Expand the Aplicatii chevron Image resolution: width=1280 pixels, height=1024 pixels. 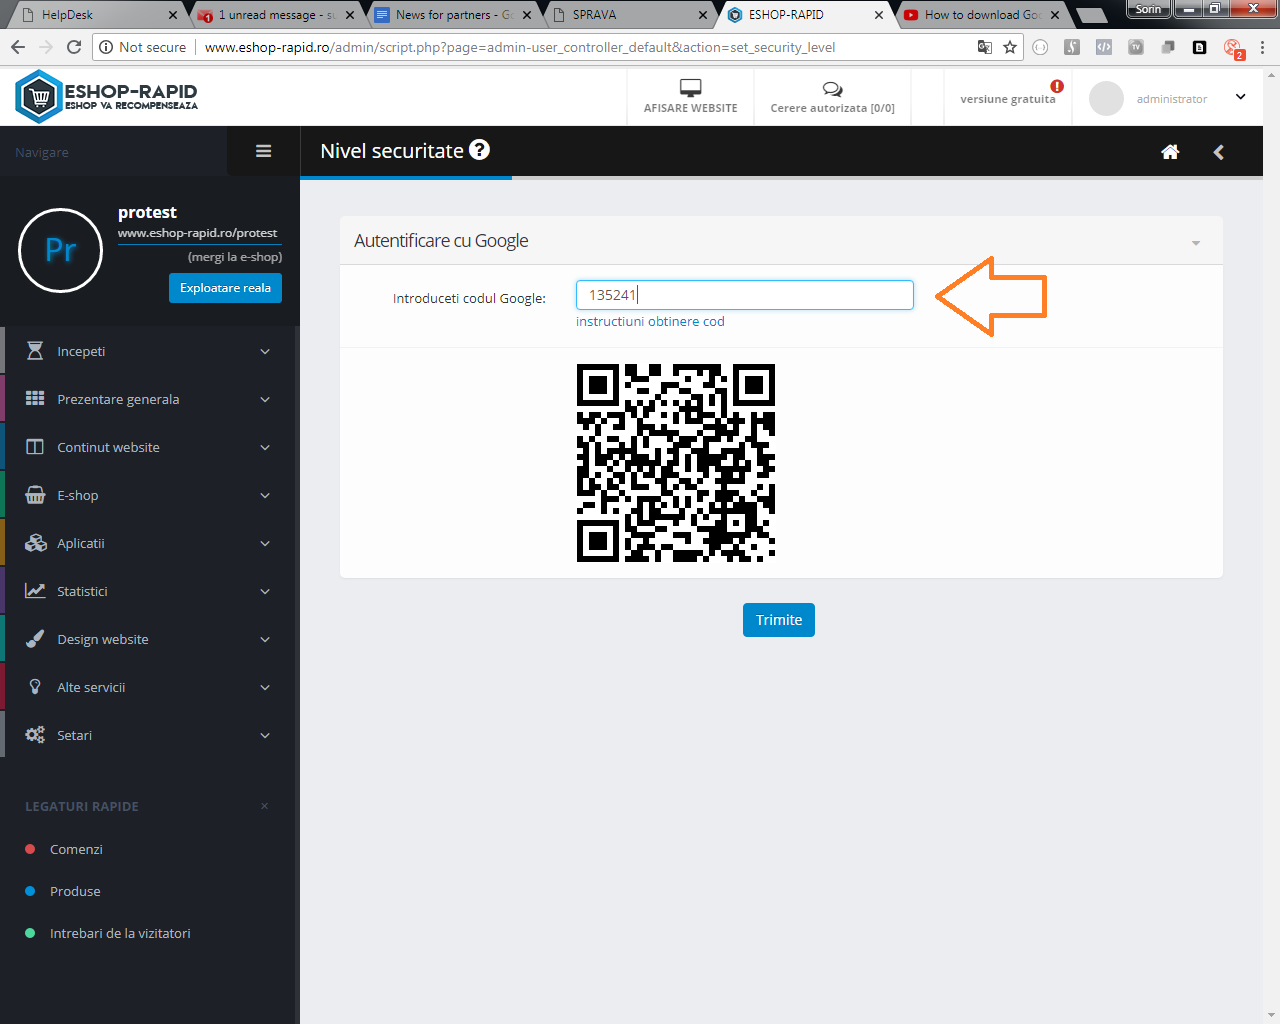pos(265,543)
